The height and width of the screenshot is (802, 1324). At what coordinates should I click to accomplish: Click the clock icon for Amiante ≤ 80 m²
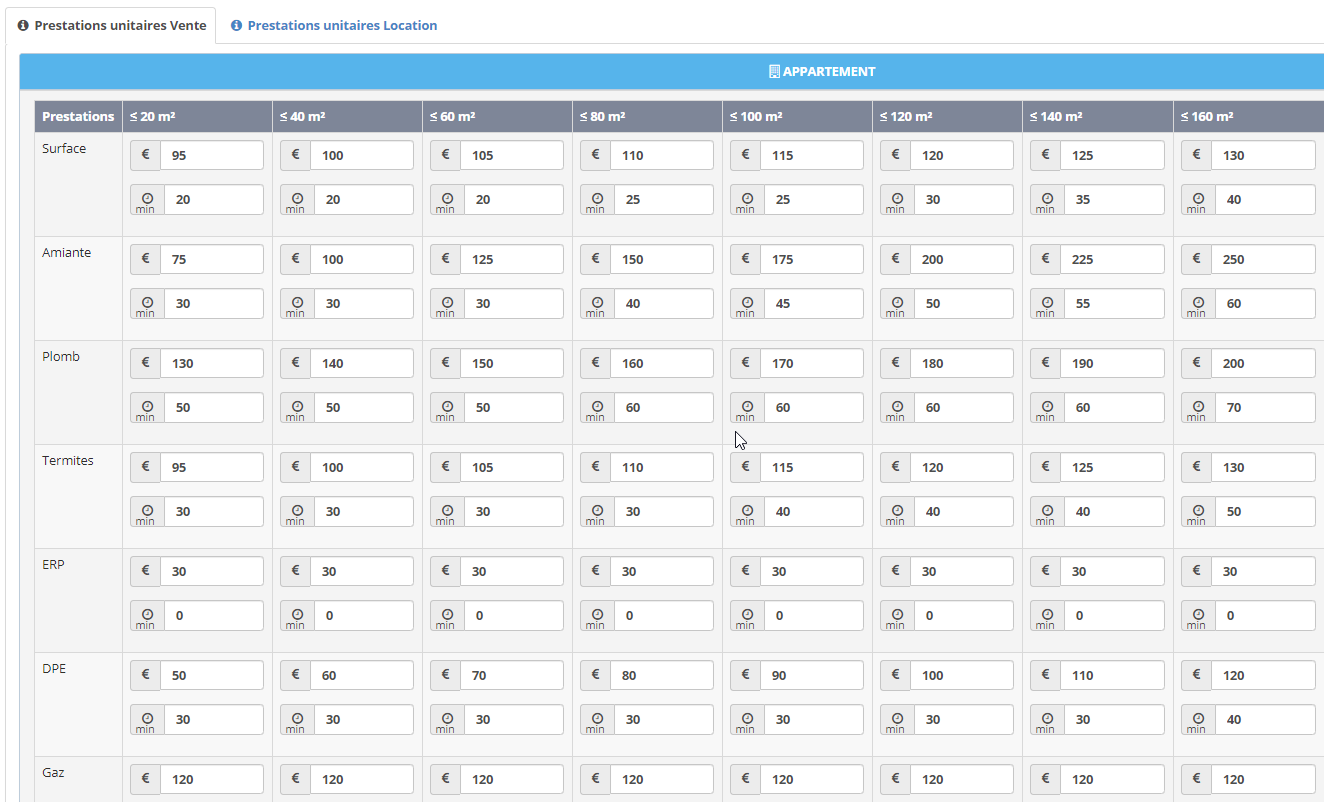click(596, 303)
